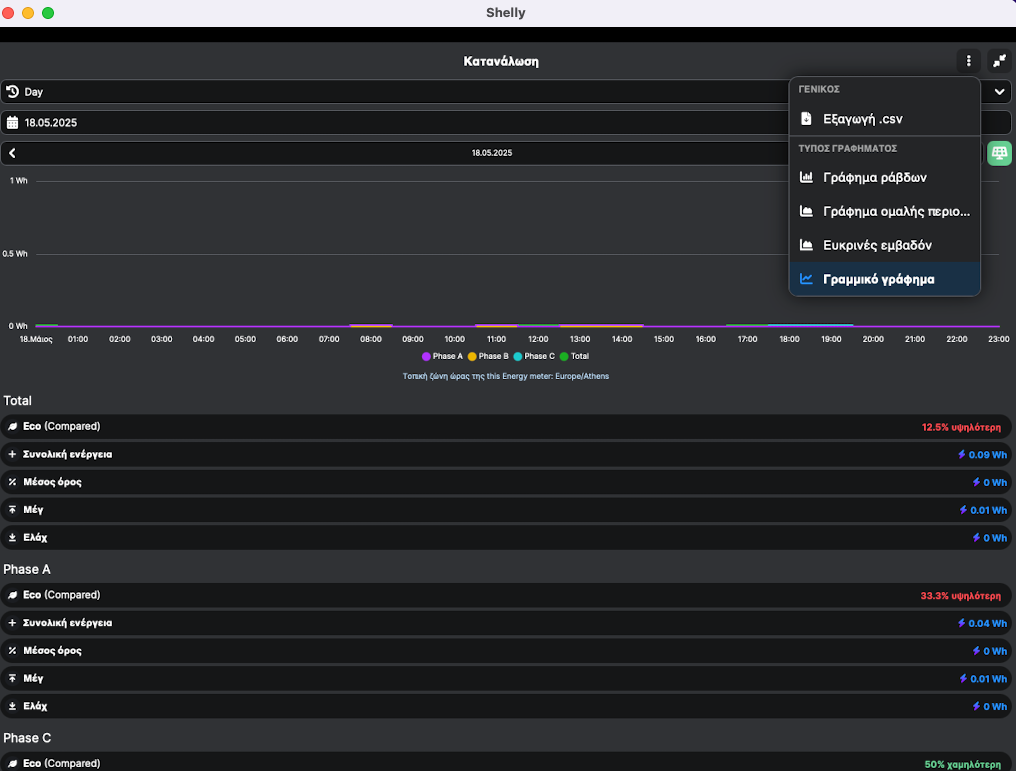Click the CSV export file icon
Viewport: 1016px width, 771px height.
coord(806,119)
